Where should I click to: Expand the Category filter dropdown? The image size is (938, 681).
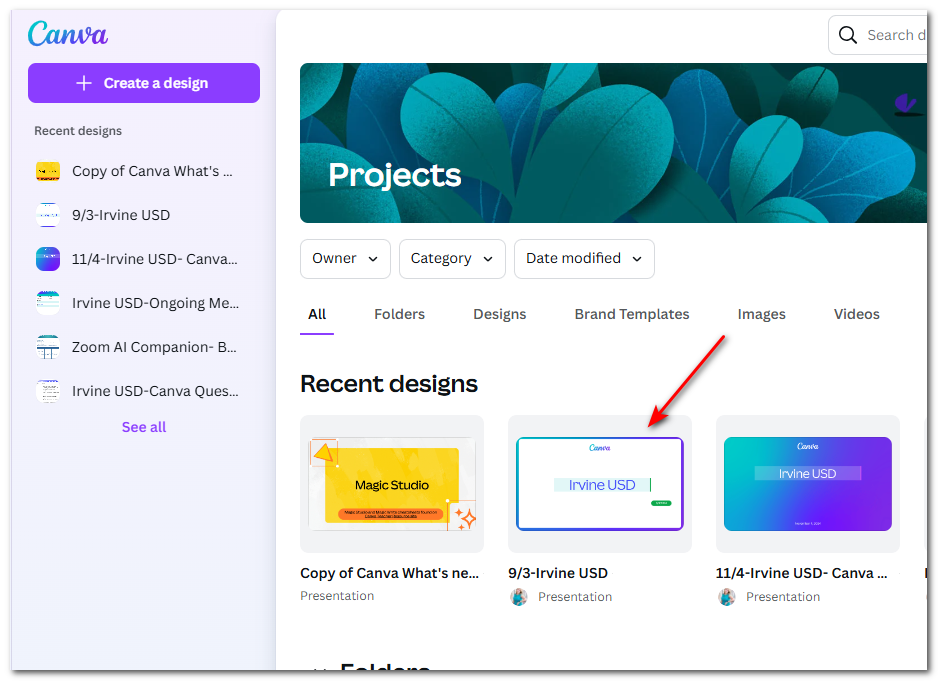pyautogui.click(x=452, y=259)
